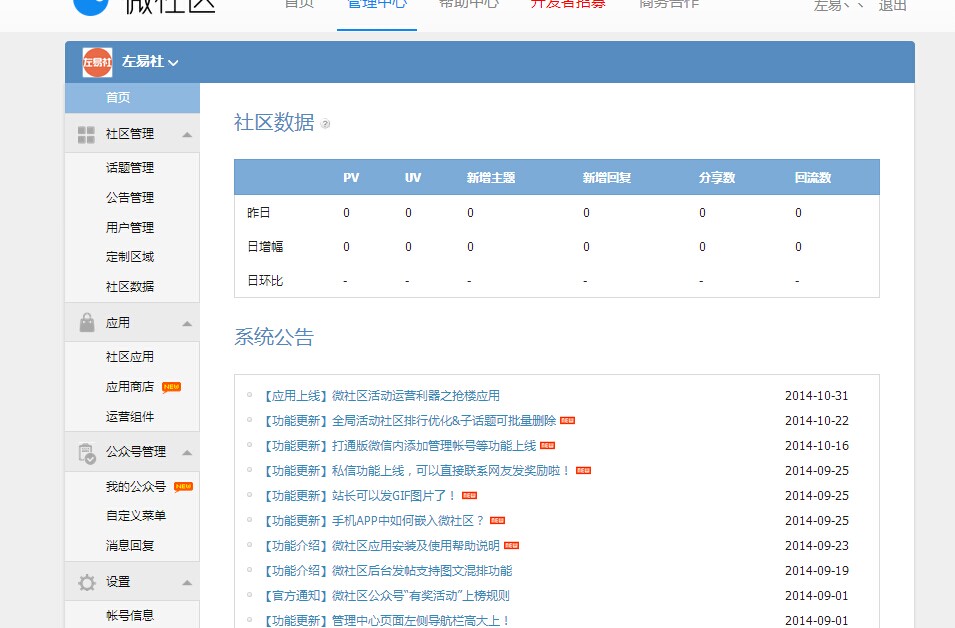This screenshot has width=955, height=628.
Task: Click the NEW badge after 全局活动社区排行优化
Action: point(568,420)
